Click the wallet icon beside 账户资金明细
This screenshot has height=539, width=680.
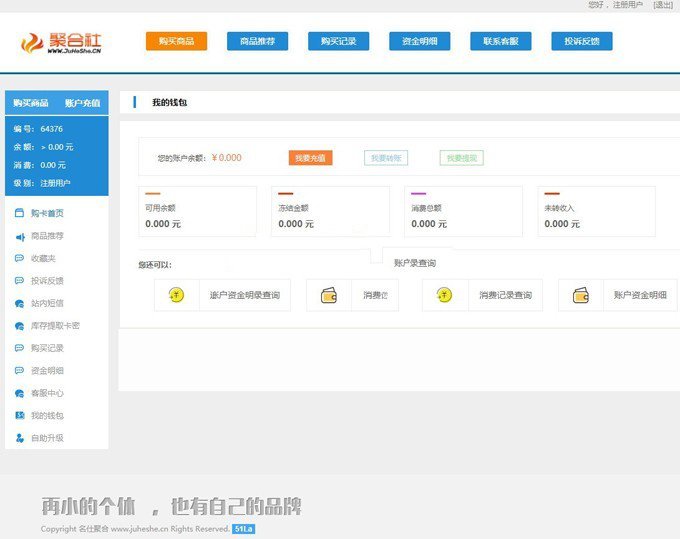580,295
